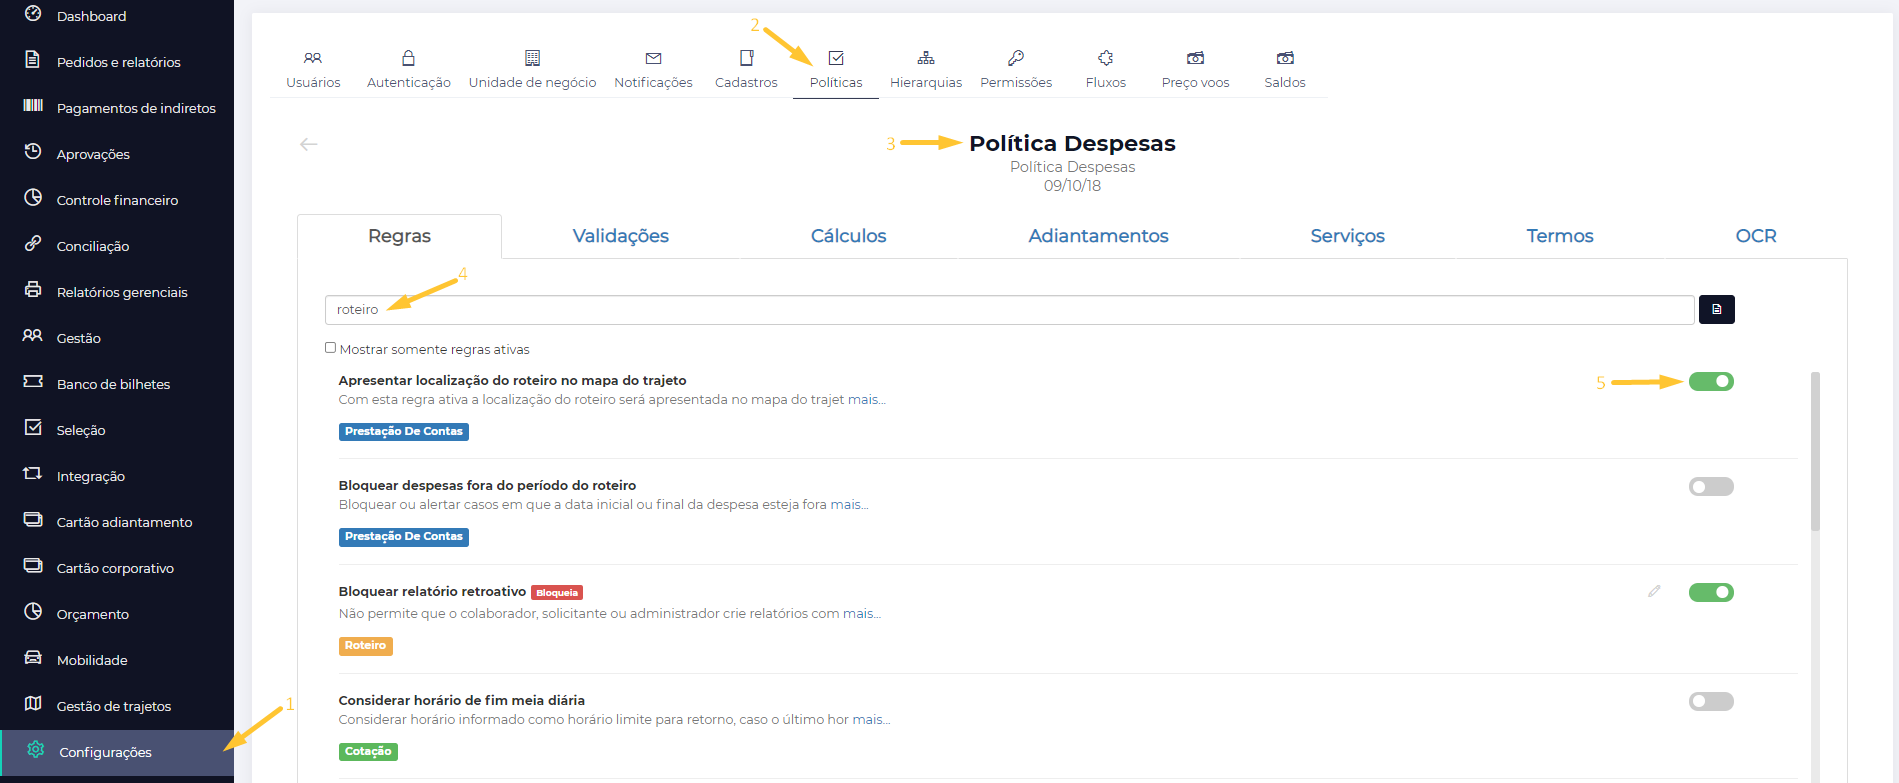The image size is (1899, 783).
Task: Open Saldos icon in top bar
Action: point(1285,59)
